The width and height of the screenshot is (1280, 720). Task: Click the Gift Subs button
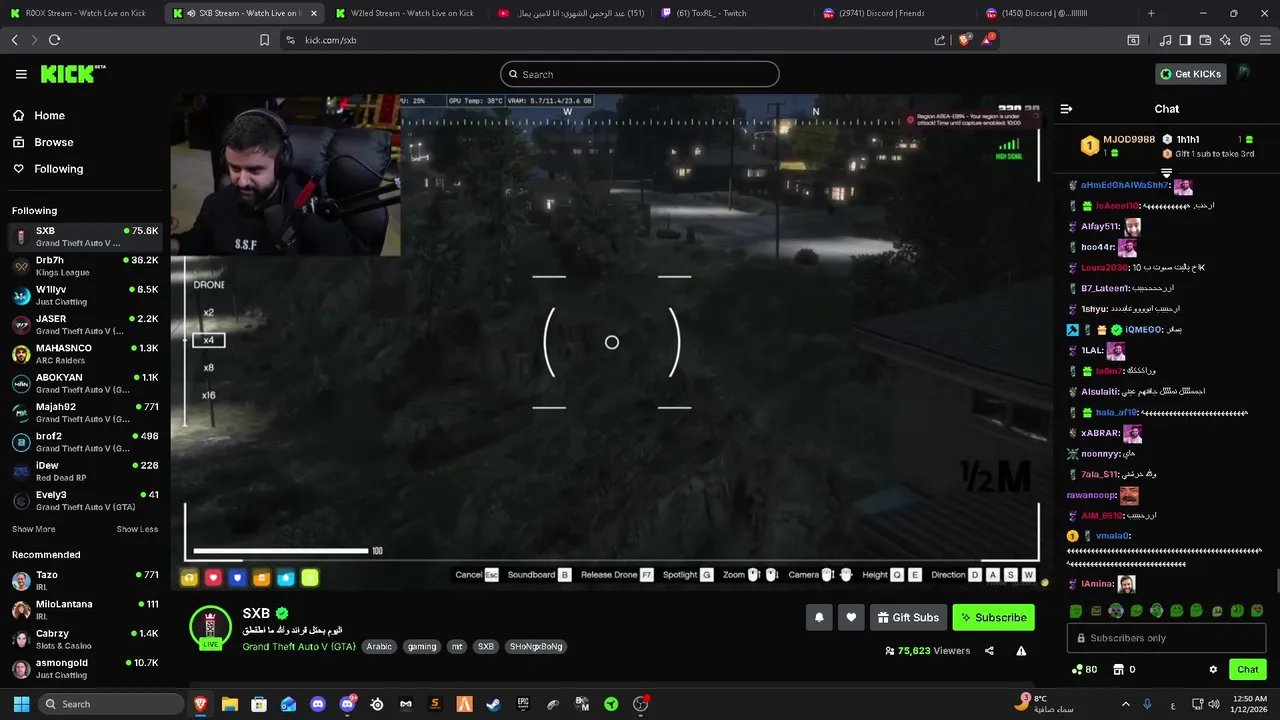(x=908, y=618)
